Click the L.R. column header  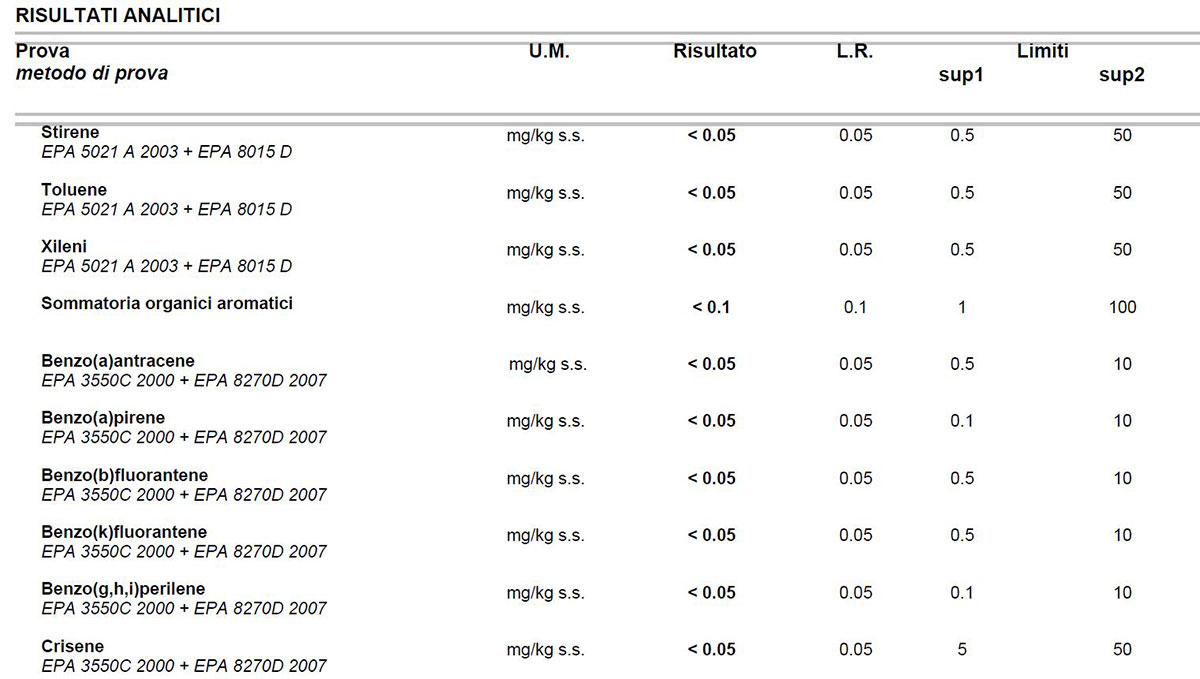[855, 51]
